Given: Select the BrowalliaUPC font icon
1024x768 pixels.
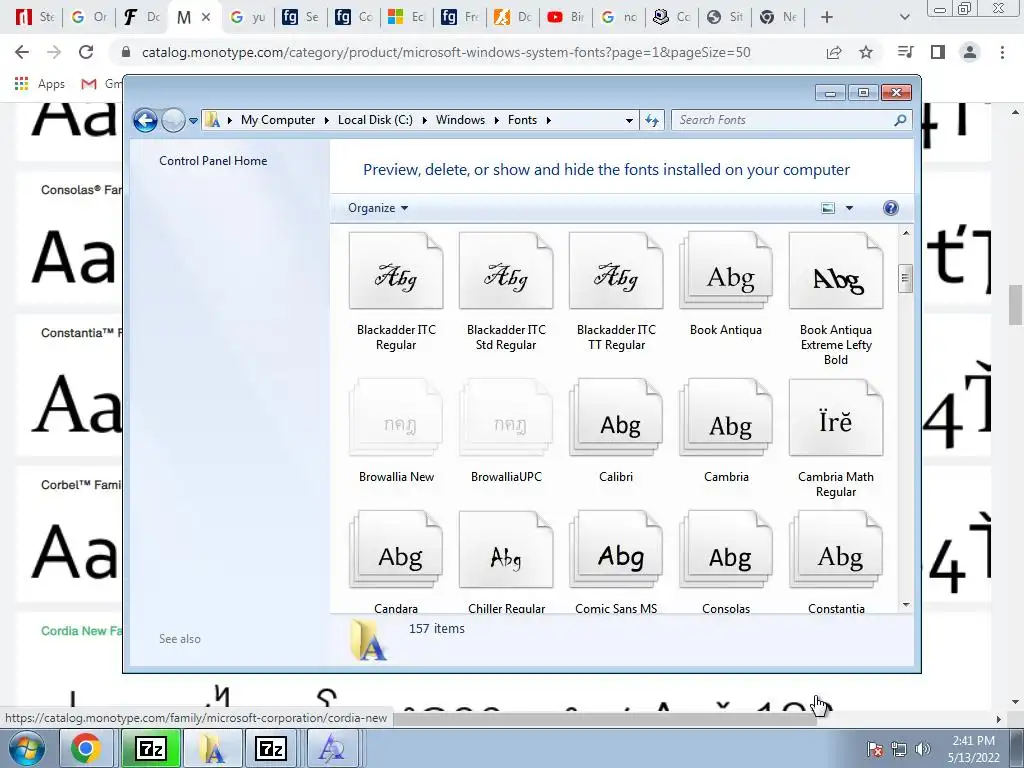Looking at the screenshot, I should tap(505, 418).
